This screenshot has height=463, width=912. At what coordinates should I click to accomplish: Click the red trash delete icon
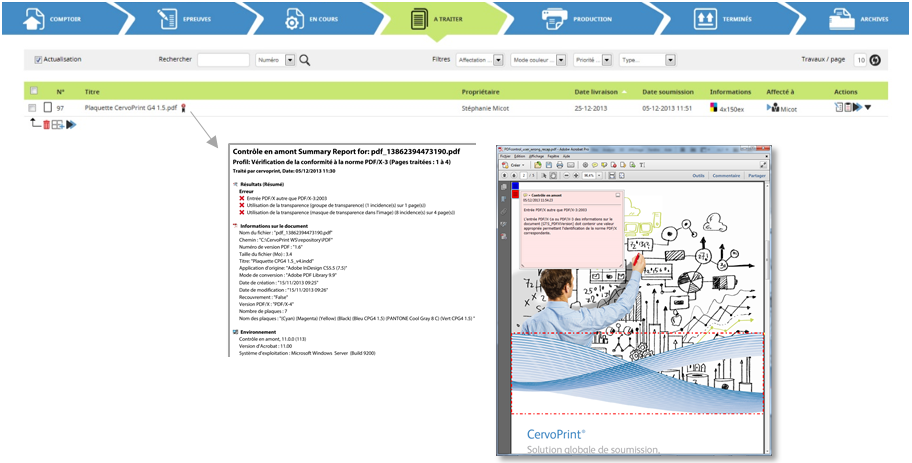(x=46, y=124)
